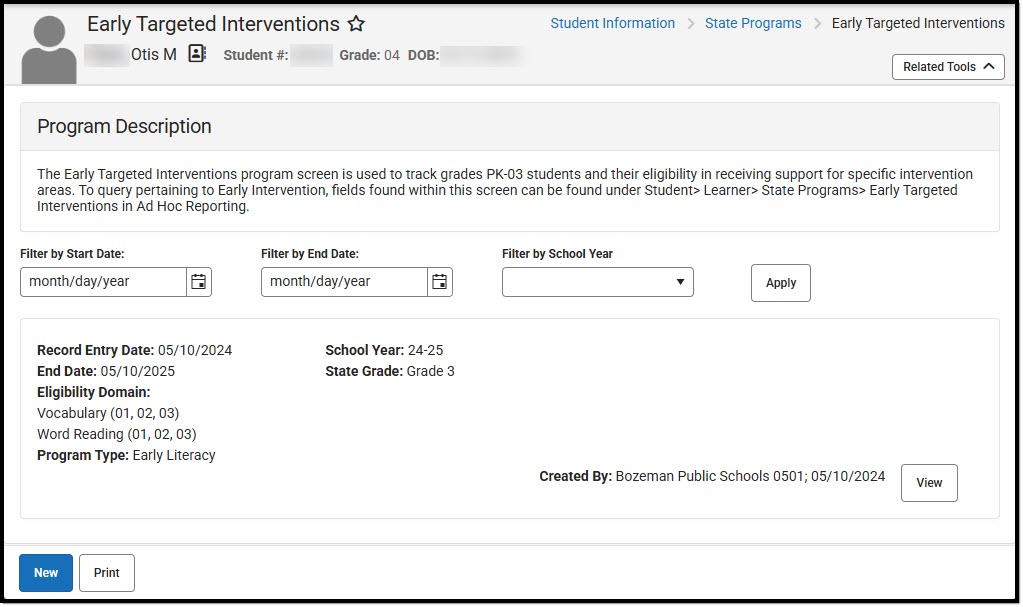Open the Filter by School Year dropdown

click(x=597, y=282)
